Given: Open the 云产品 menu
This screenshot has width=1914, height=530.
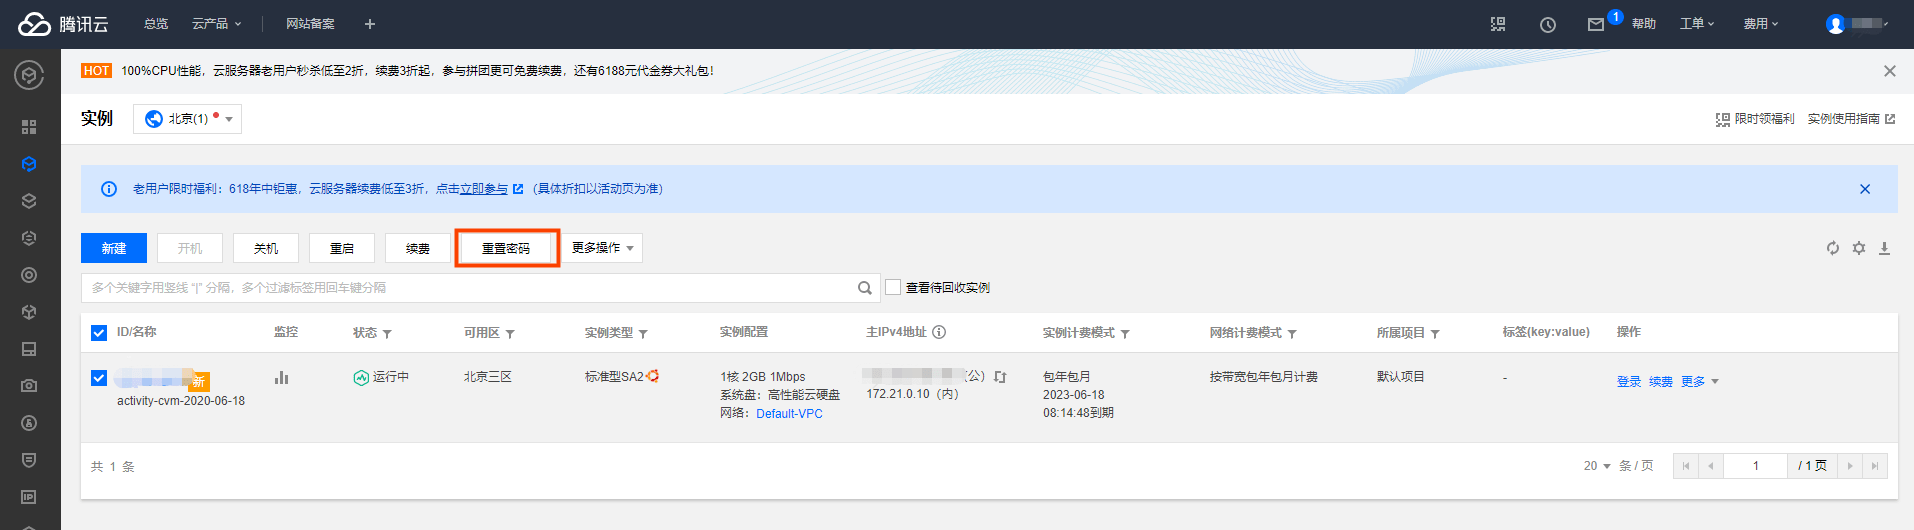Looking at the screenshot, I should pos(216,24).
